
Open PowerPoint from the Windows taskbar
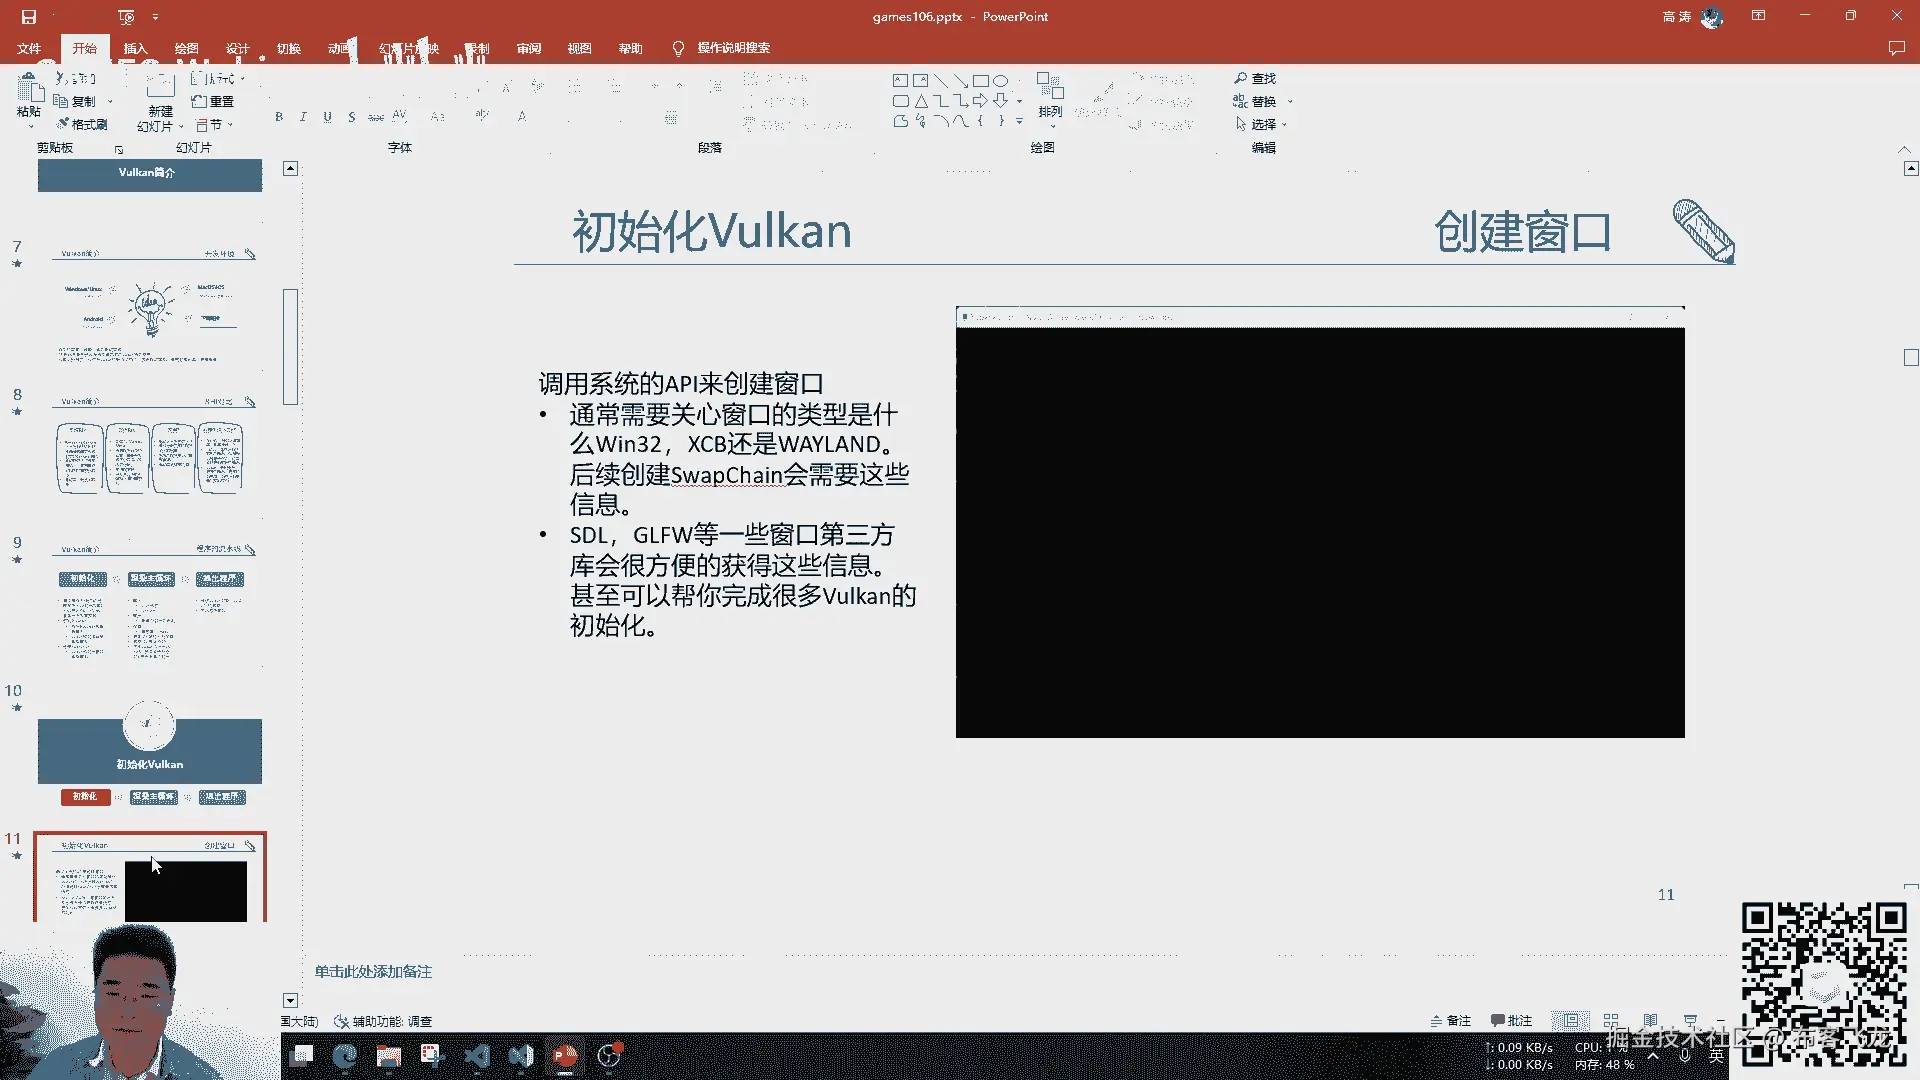click(565, 1056)
